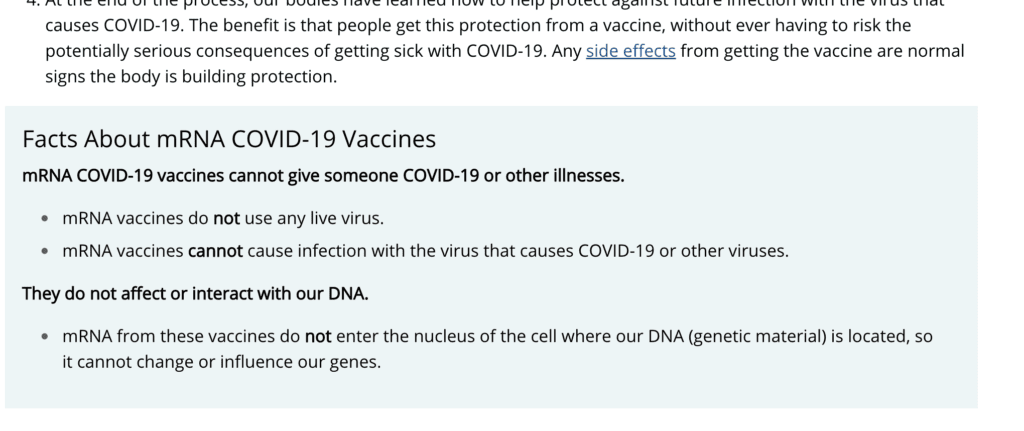Click the "Facts About mRNA COVID-19 Vaccines" heading
The height and width of the screenshot is (431, 1024).
(229, 139)
